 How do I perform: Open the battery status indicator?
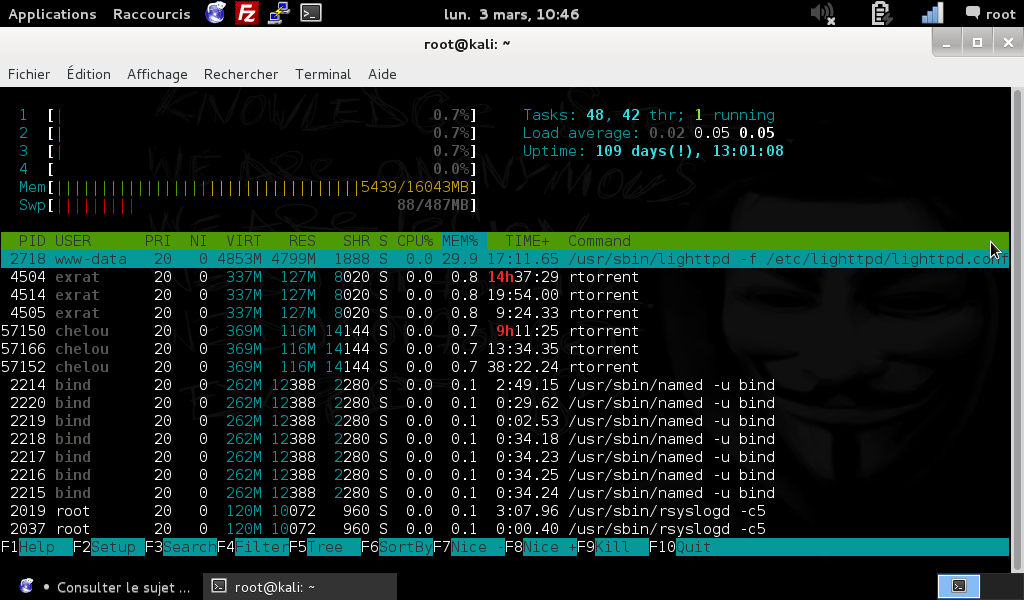[x=881, y=14]
